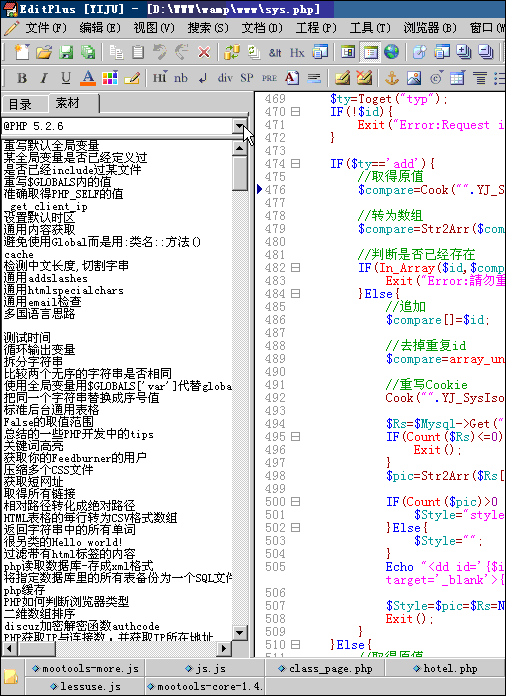Image resolution: width=506 pixels, height=696 pixels.
Task: Insert non-breaking space nb button
Action: 181,79
